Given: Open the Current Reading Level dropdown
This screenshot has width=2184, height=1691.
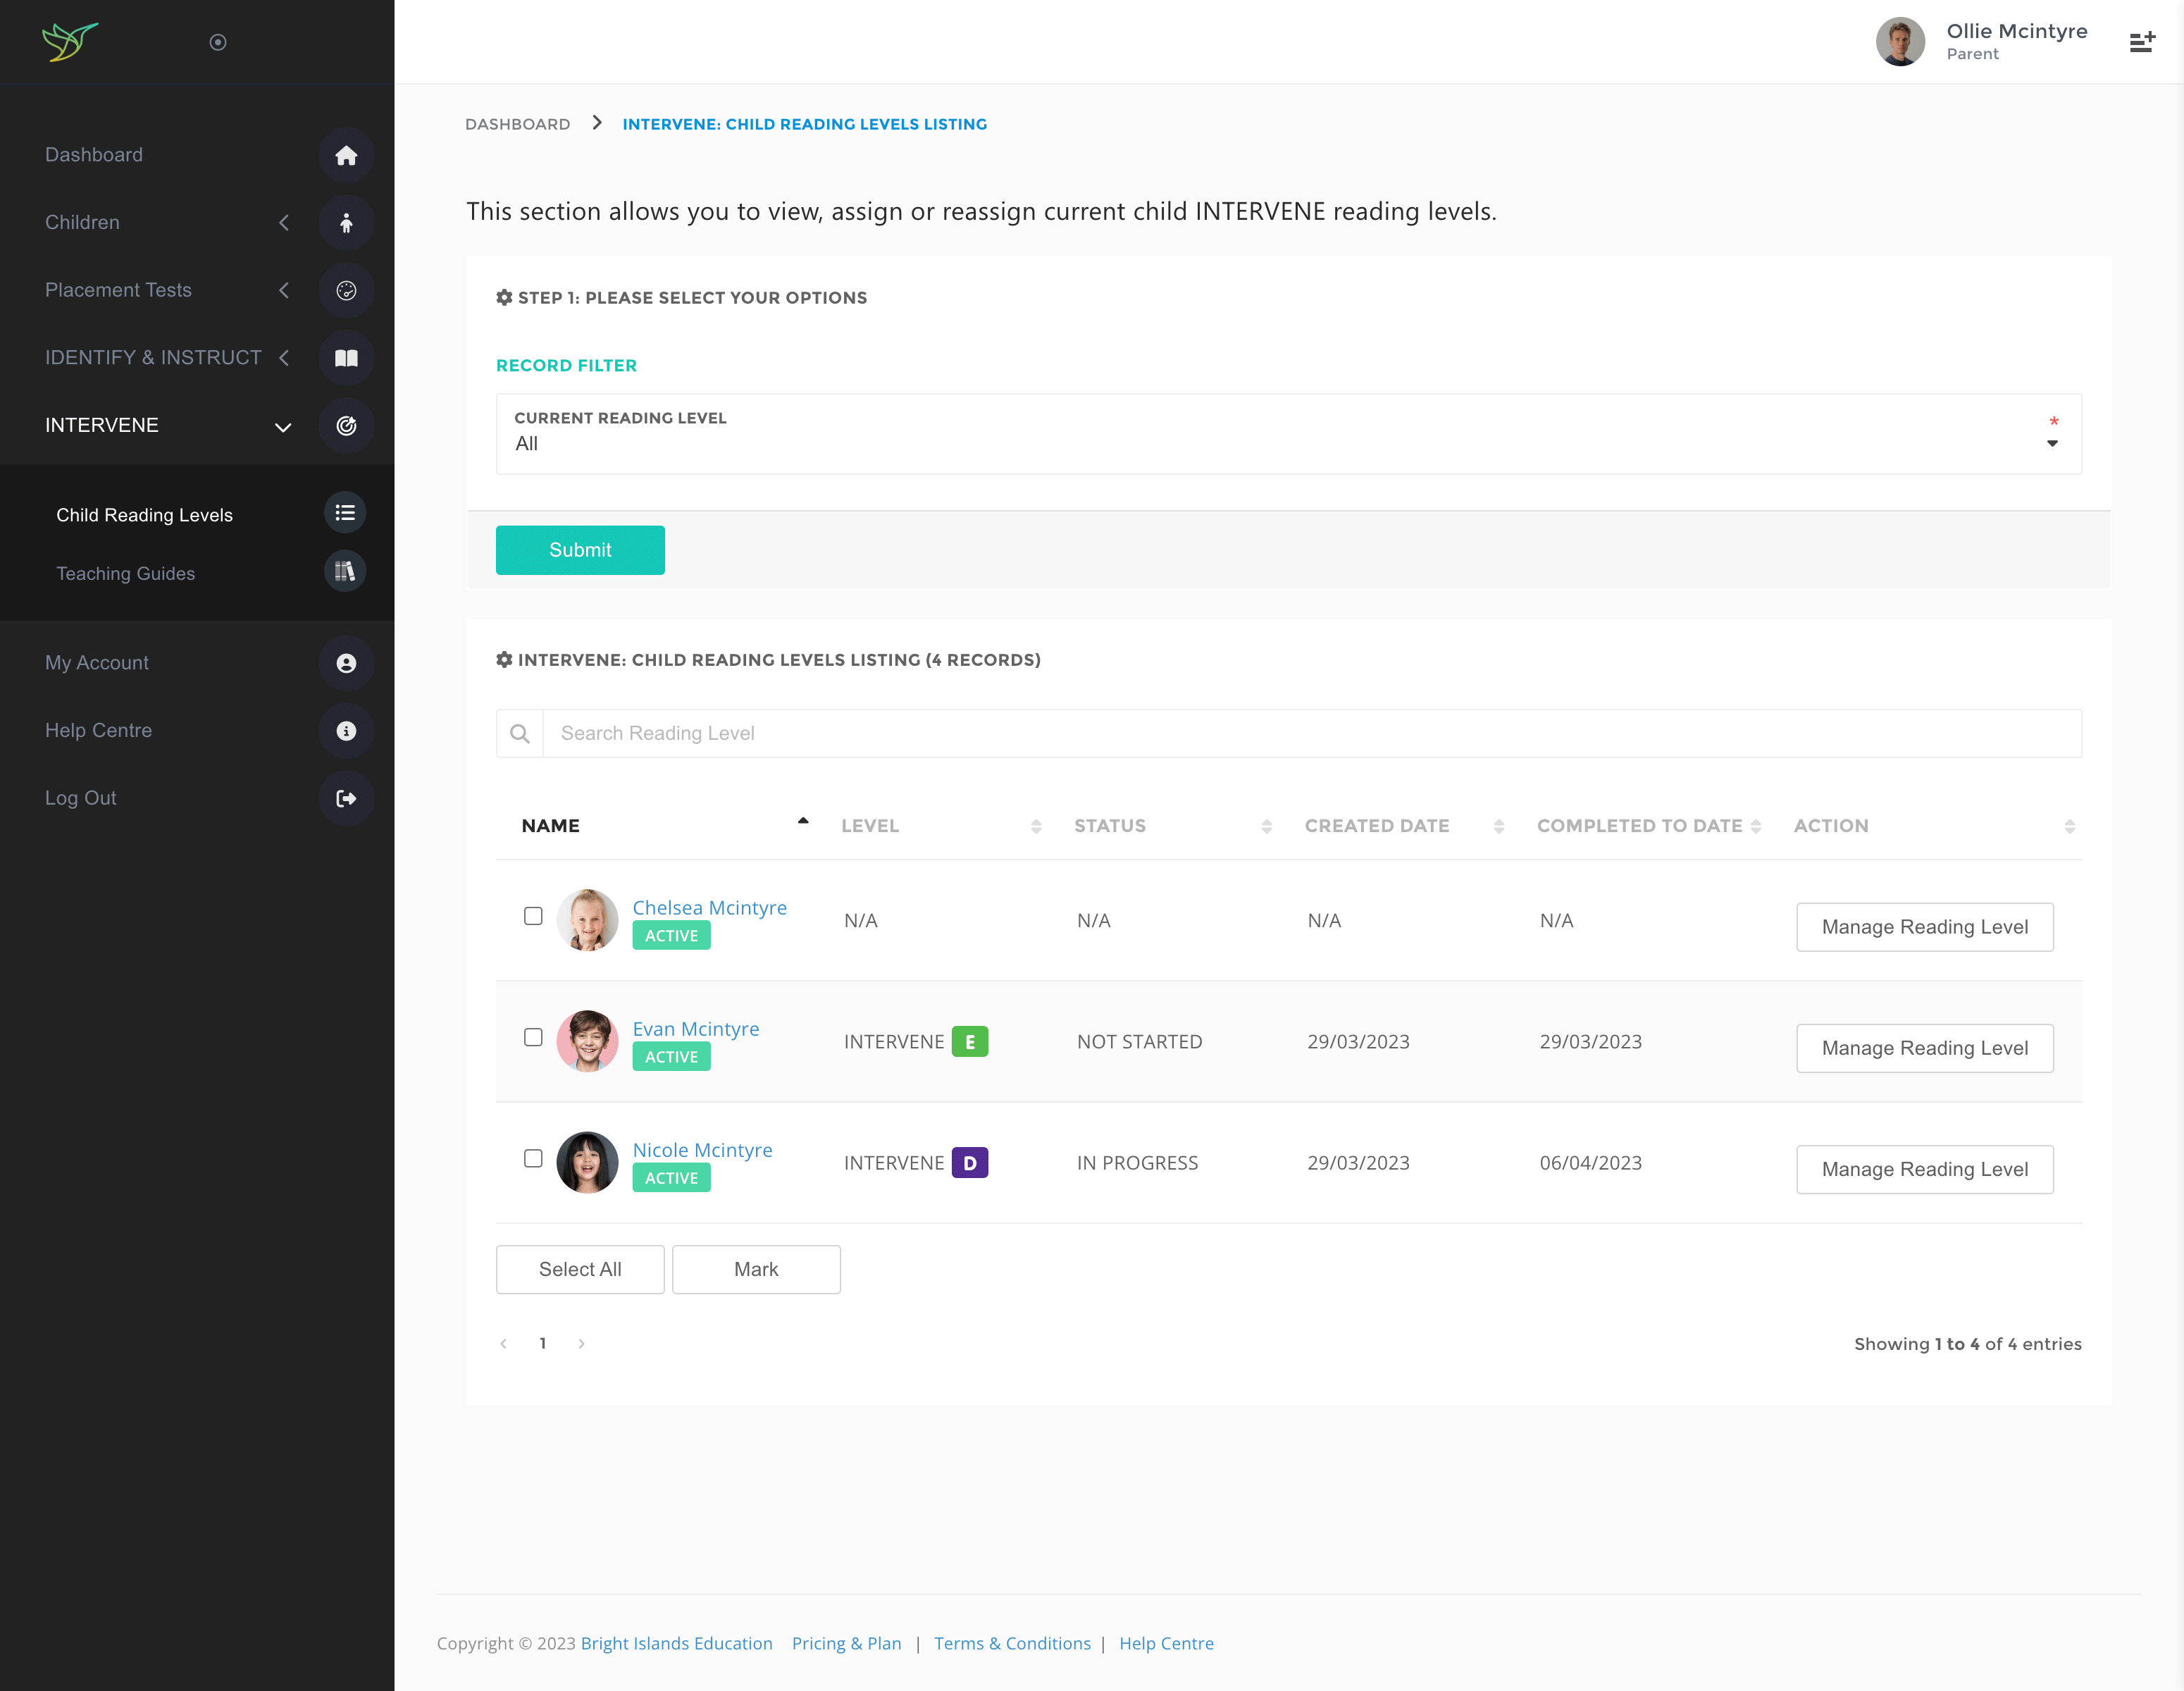Looking at the screenshot, I should (1288, 434).
